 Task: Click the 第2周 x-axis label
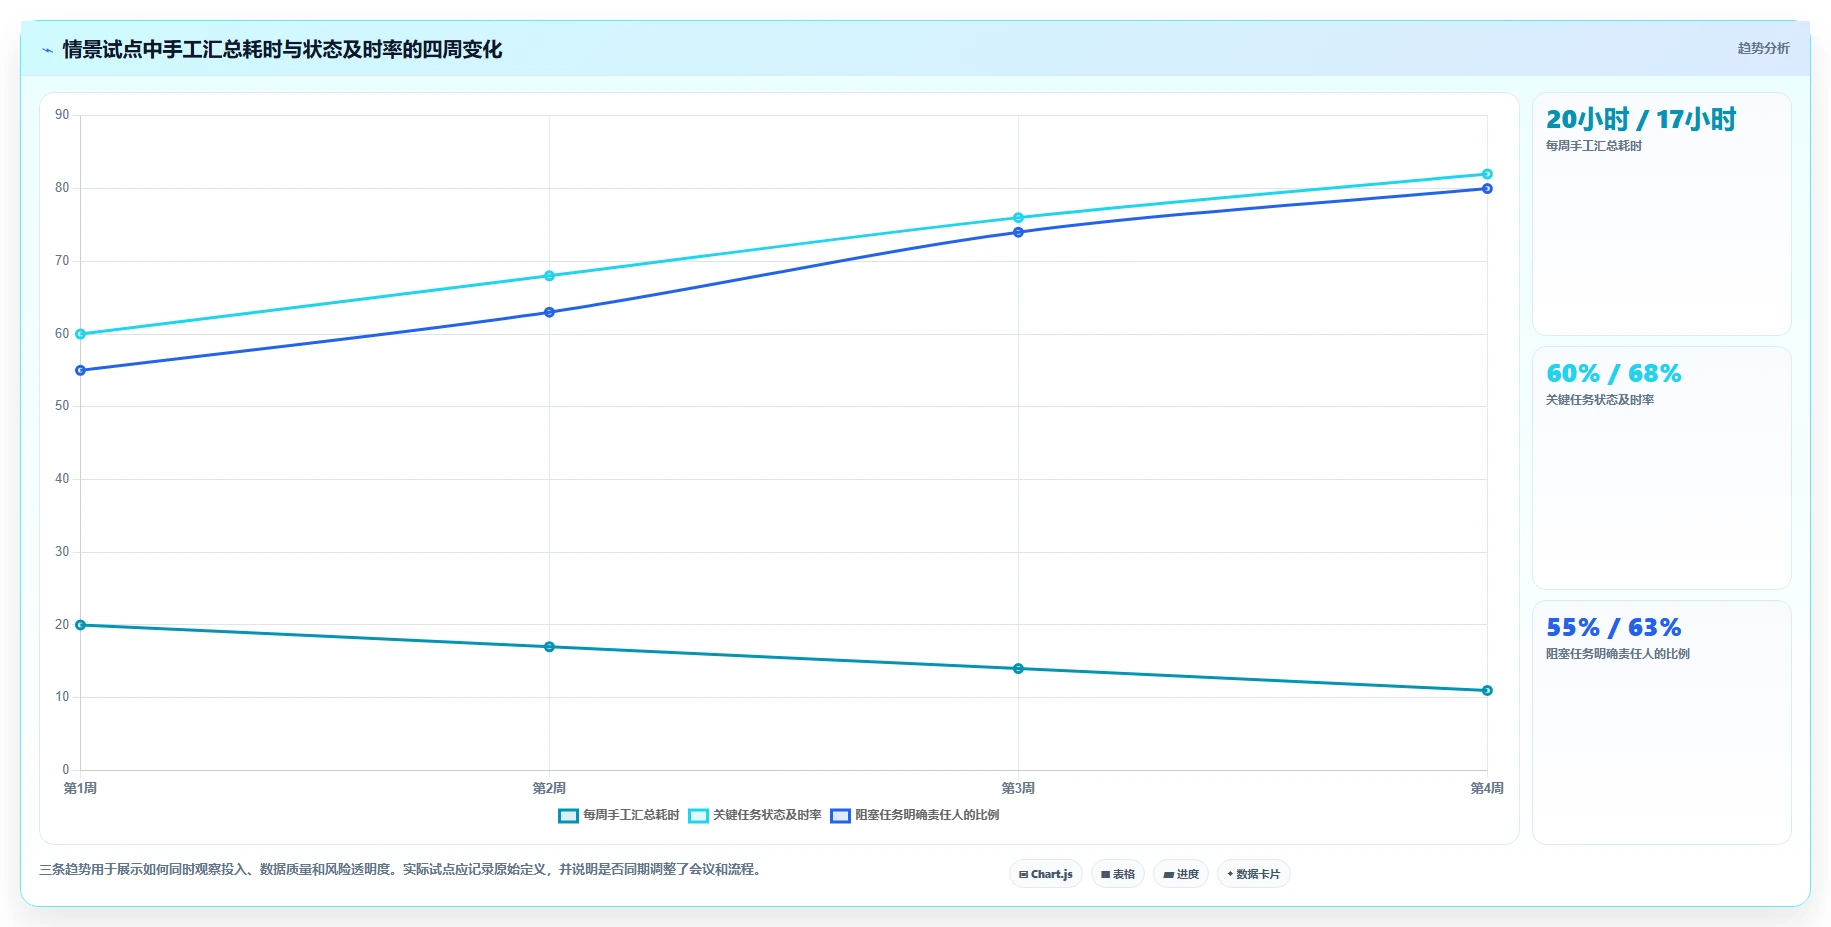point(549,788)
